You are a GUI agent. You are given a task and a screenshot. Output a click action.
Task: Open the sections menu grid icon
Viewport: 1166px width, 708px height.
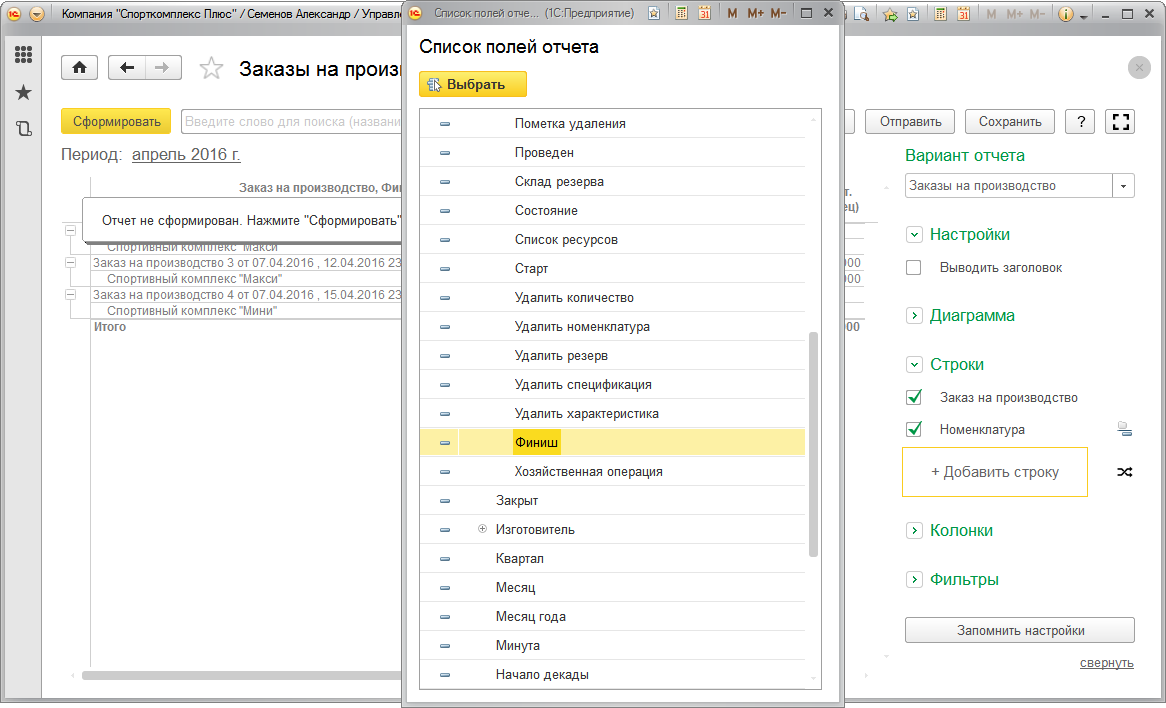23,55
